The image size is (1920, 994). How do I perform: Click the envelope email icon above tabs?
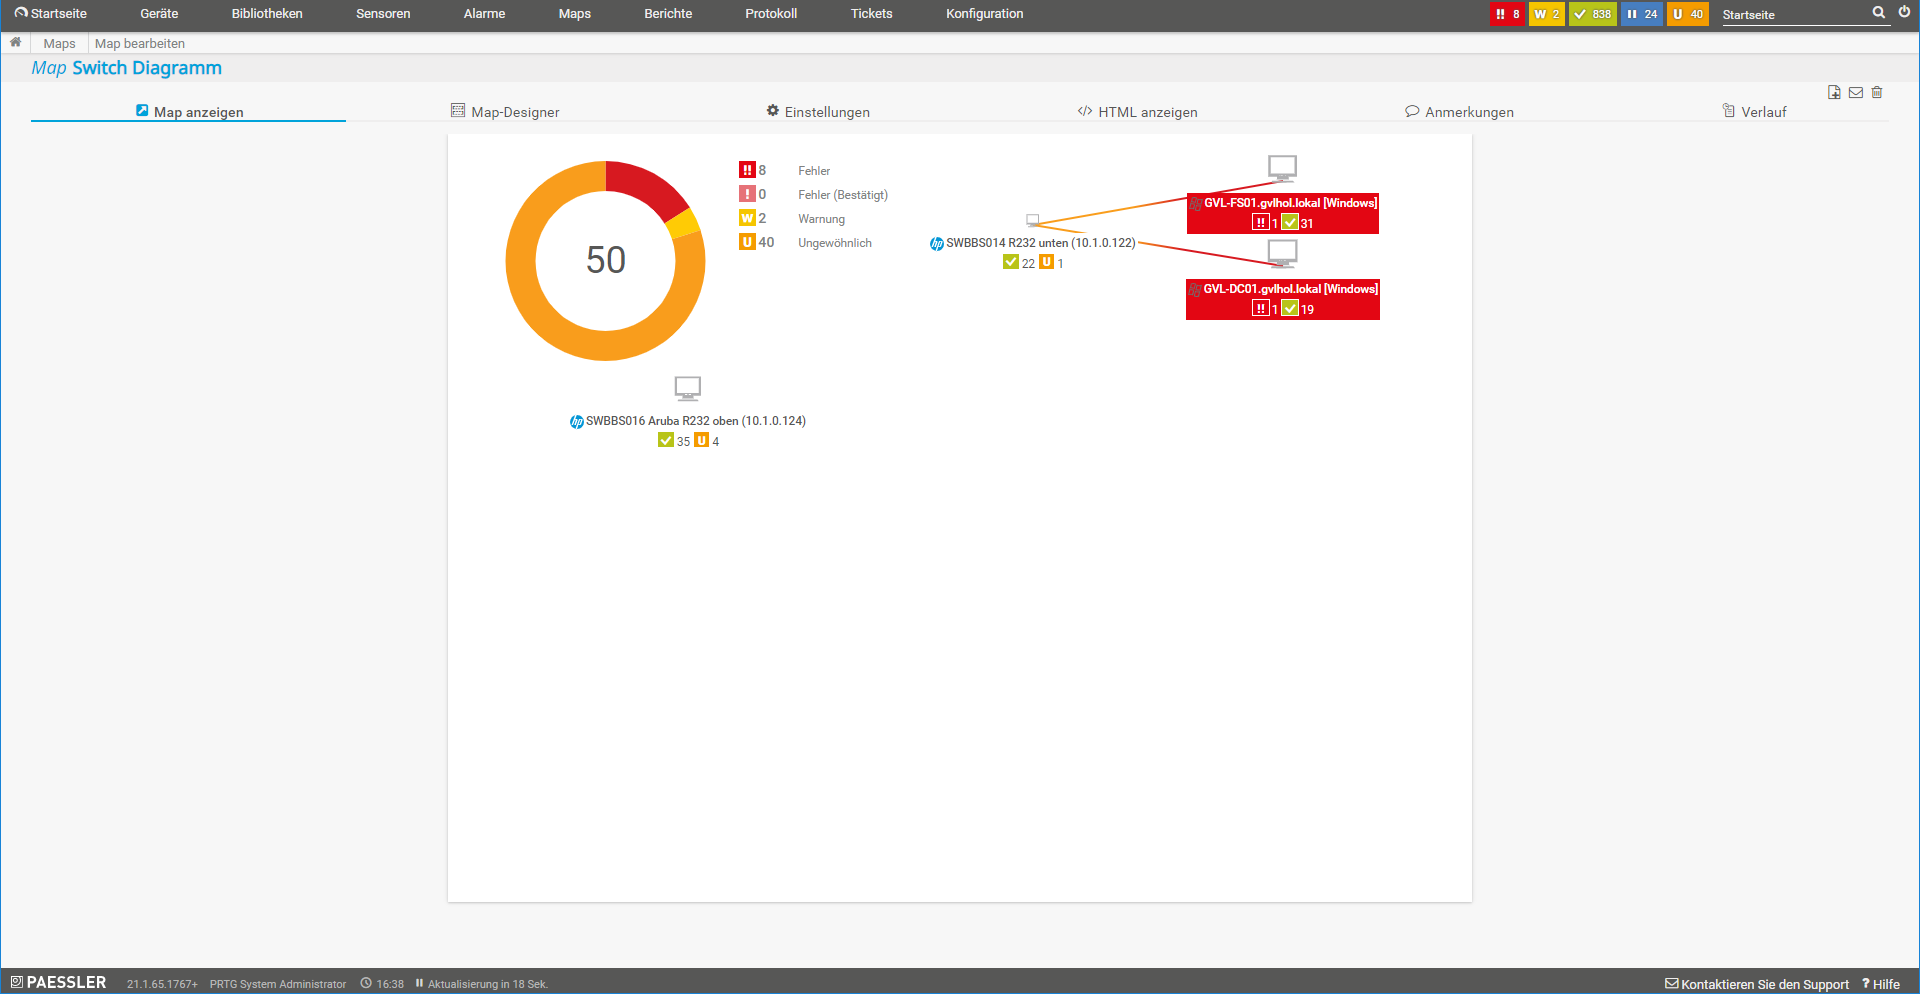point(1856,93)
